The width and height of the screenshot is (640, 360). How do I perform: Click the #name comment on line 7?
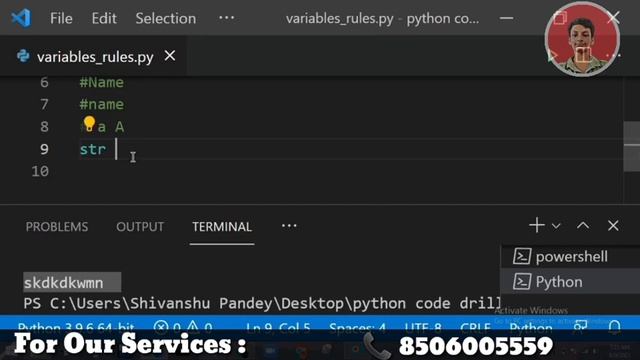click(102, 104)
